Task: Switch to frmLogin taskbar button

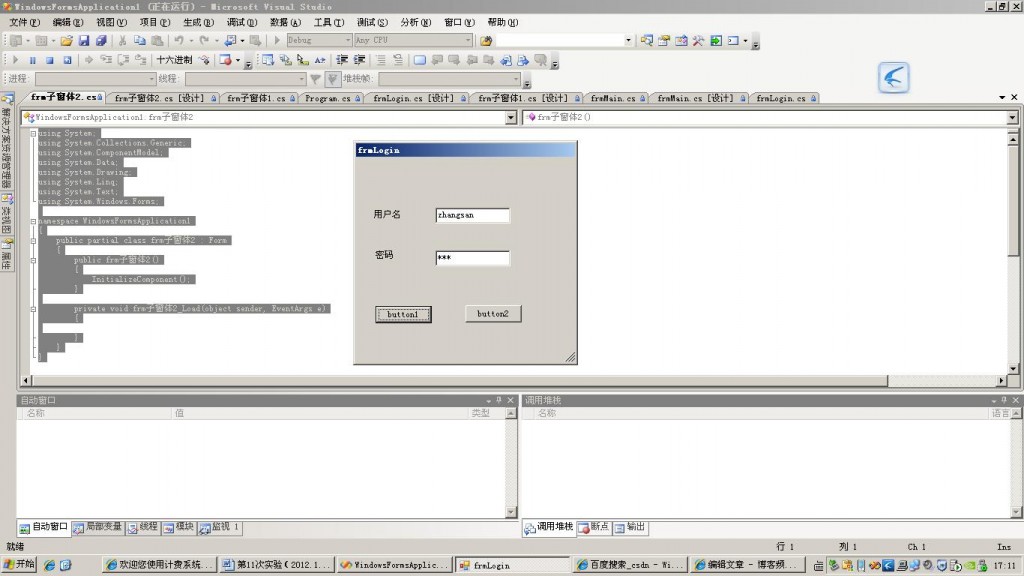Action: [x=512, y=565]
